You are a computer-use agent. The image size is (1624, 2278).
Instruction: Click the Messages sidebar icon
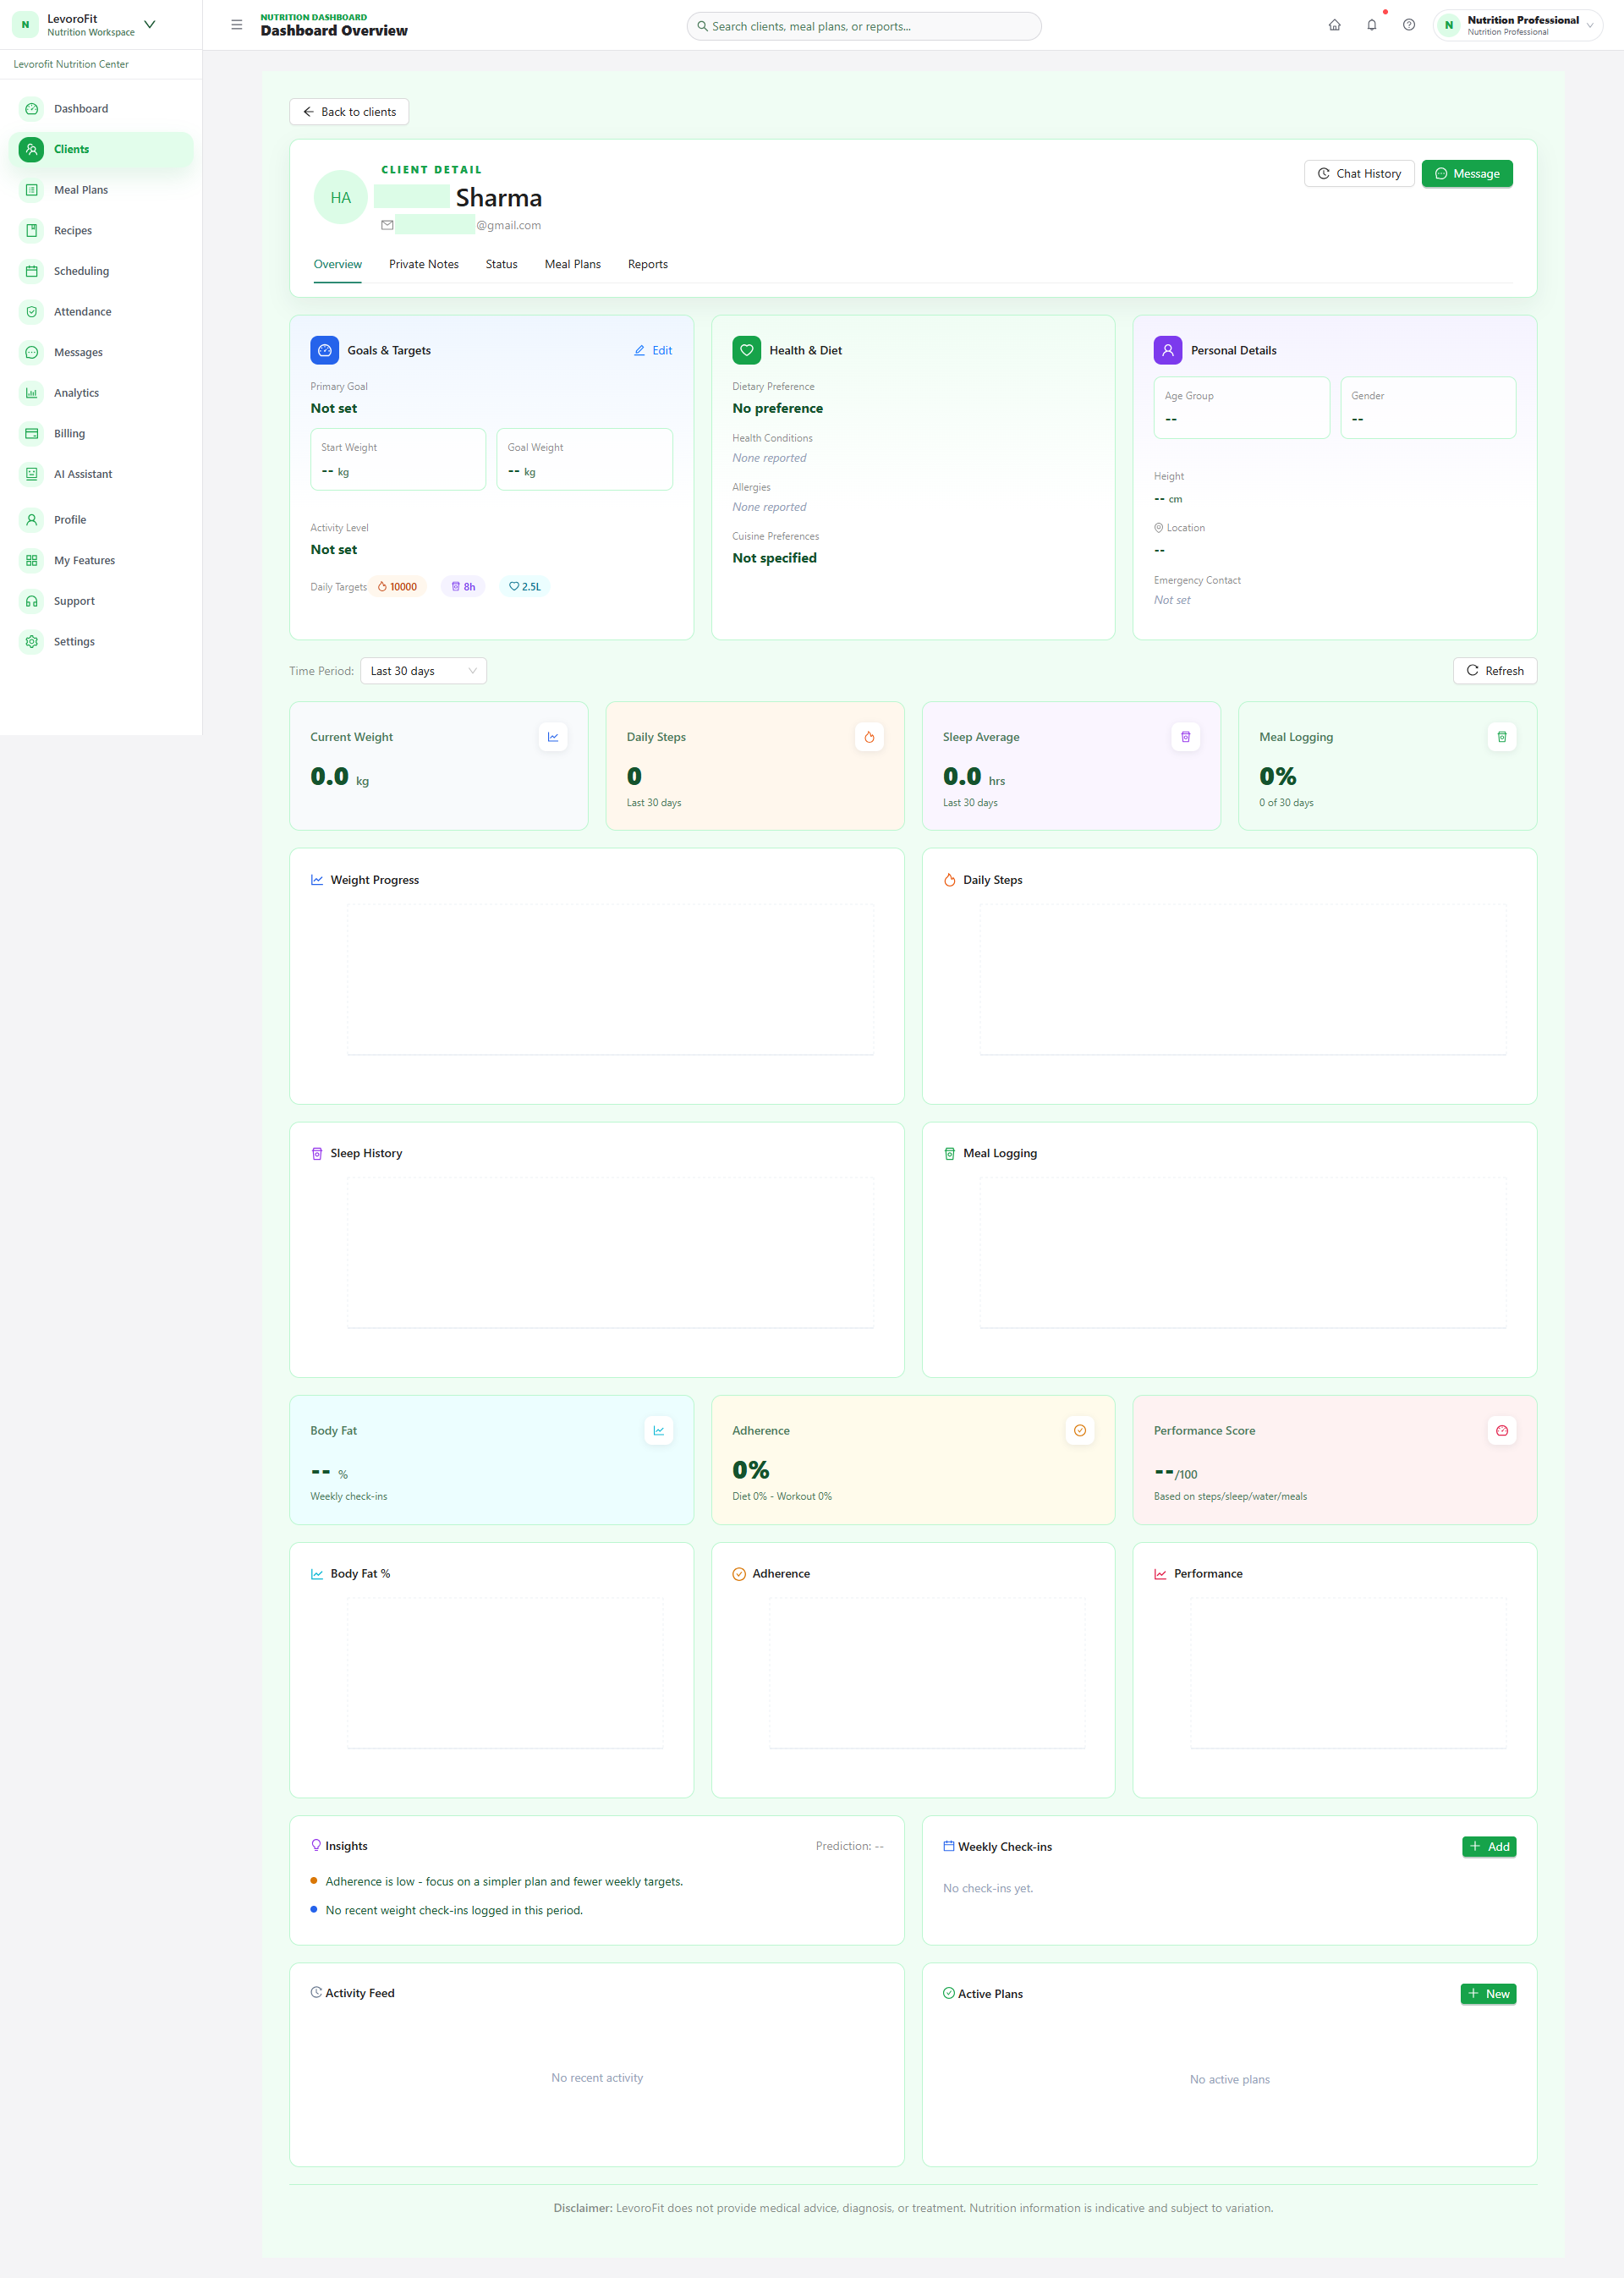pyautogui.click(x=32, y=352)
